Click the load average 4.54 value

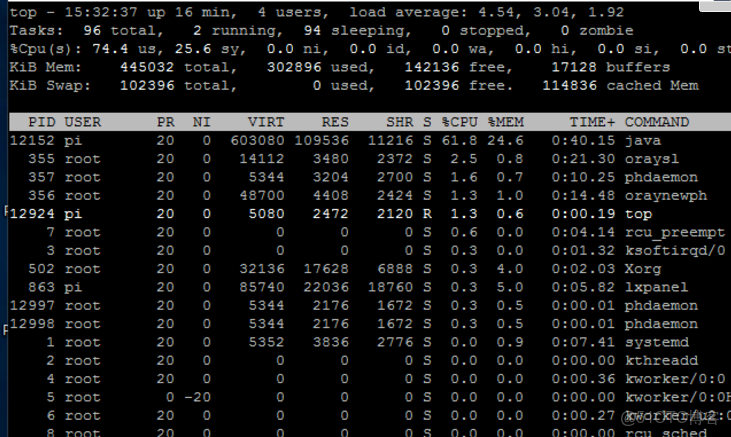click(497, 12)
